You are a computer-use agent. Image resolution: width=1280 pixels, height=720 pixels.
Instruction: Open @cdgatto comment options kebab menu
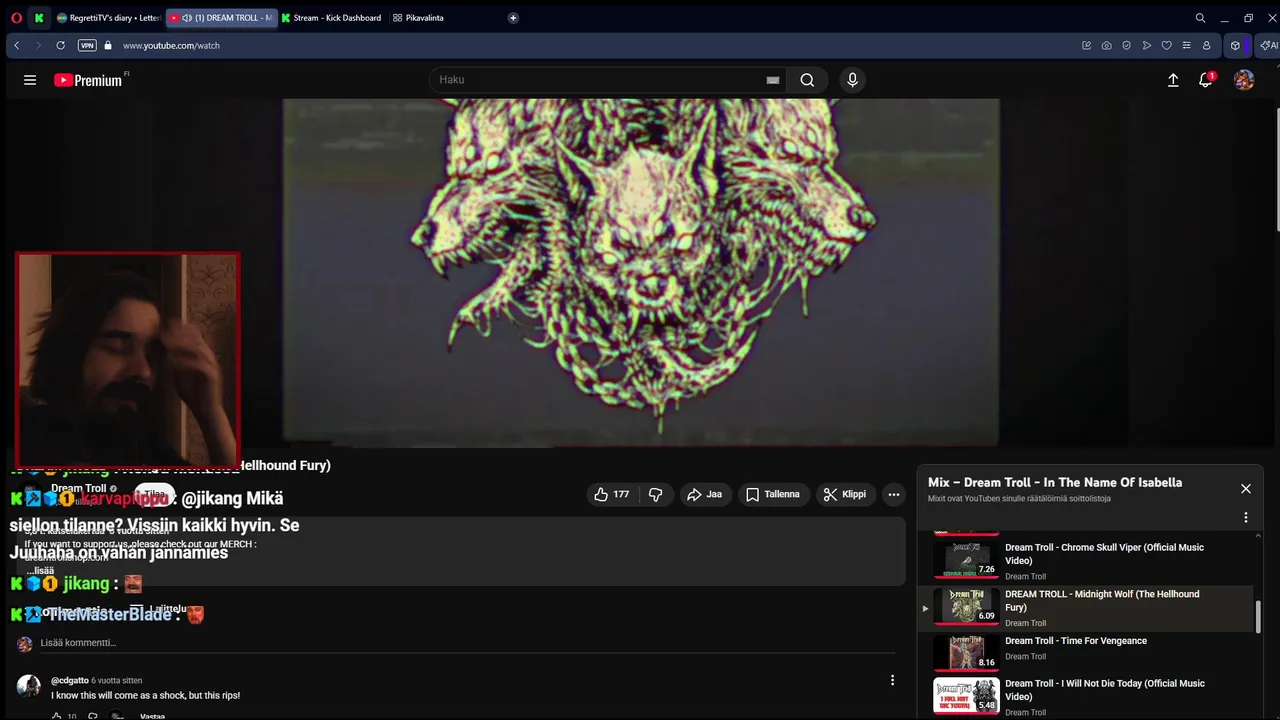892,680
